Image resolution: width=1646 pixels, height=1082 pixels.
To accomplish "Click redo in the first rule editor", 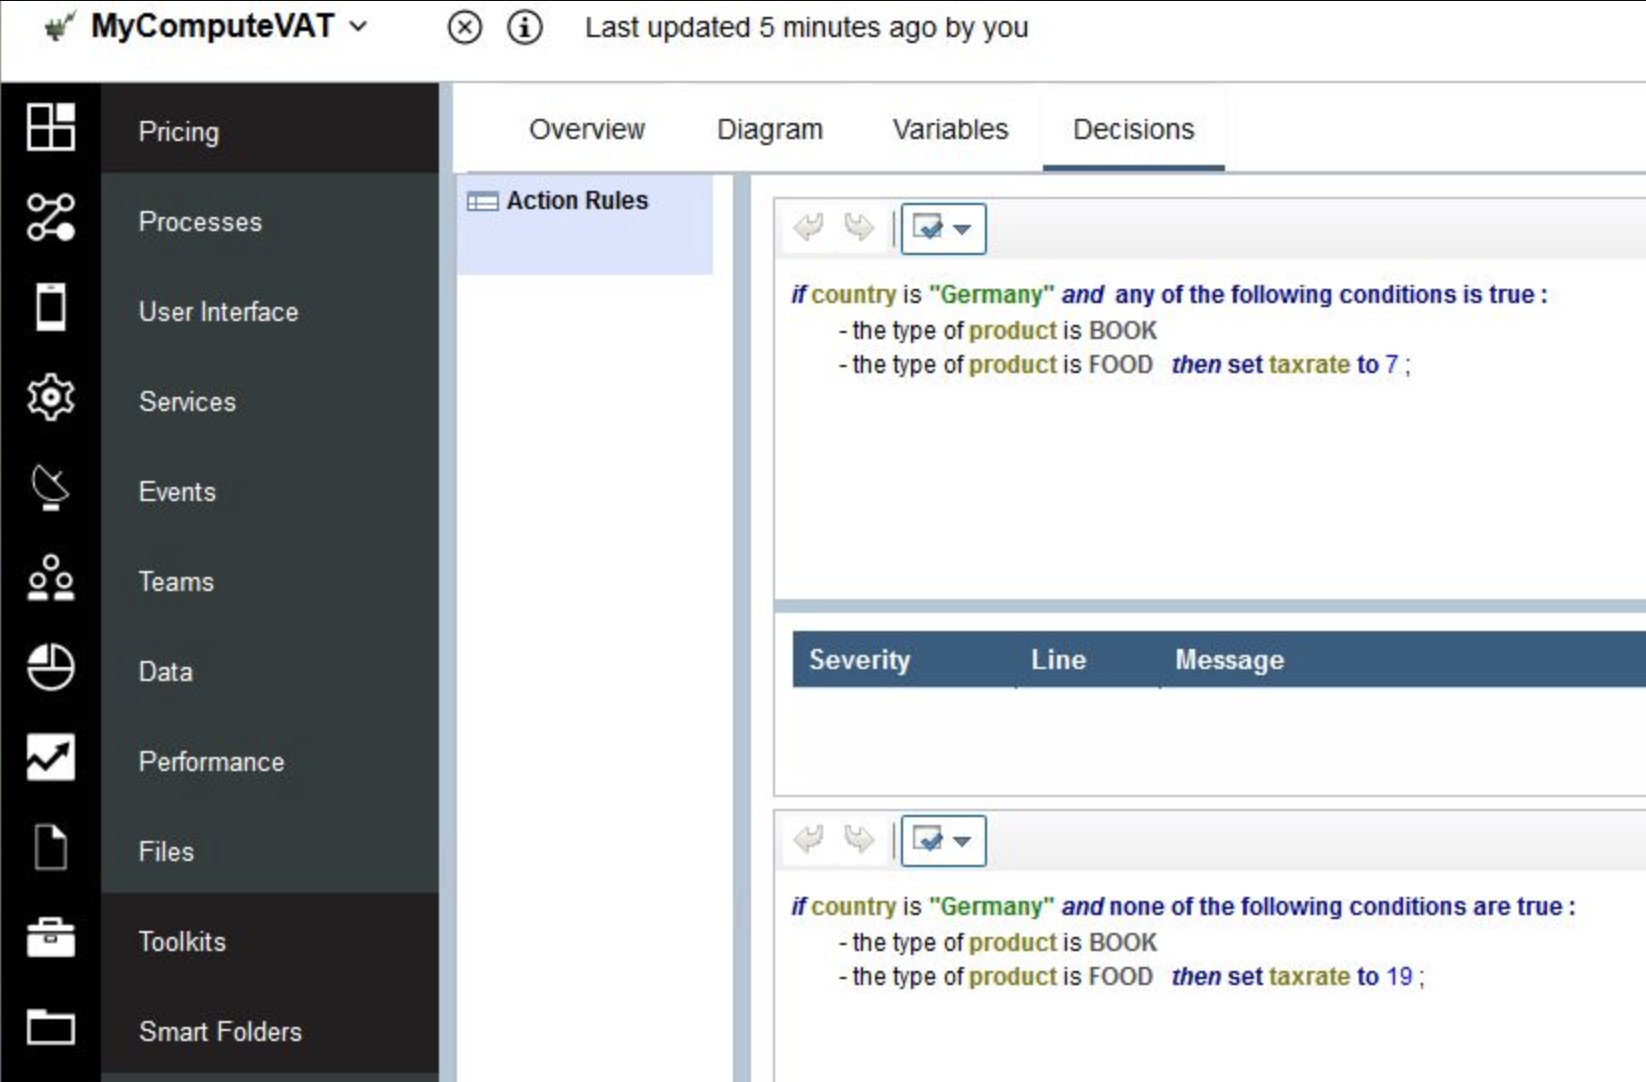I will [x=858, y=227].
